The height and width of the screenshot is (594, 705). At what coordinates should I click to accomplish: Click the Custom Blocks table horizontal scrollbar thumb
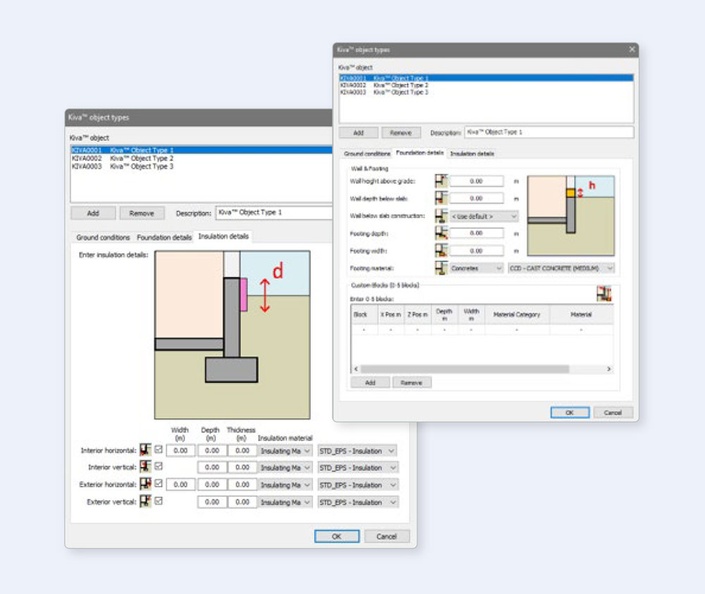pos(464,369)
